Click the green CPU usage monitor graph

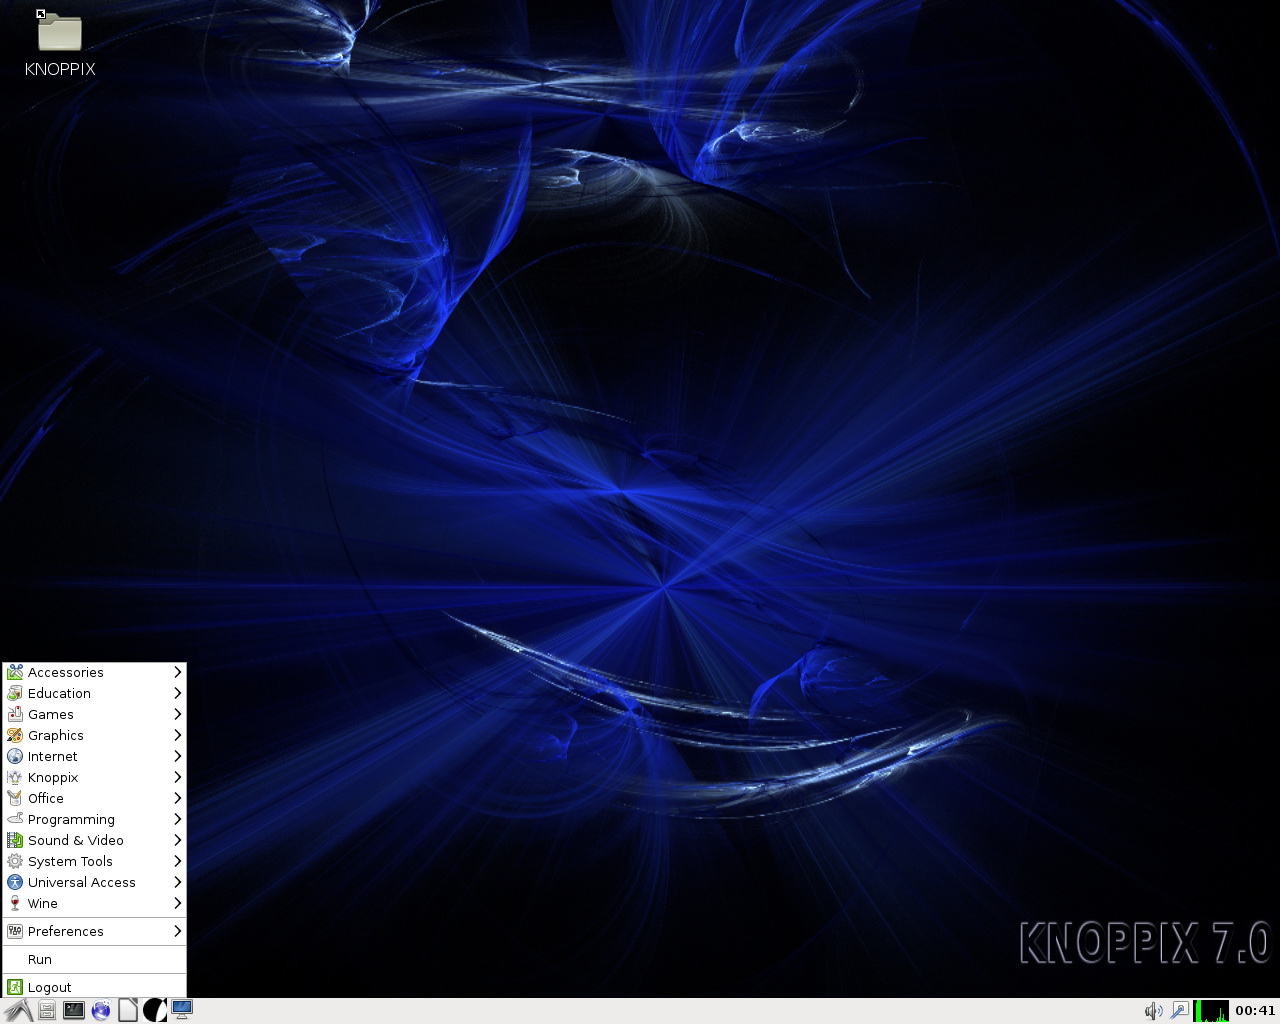[x=1211, y=1011]
